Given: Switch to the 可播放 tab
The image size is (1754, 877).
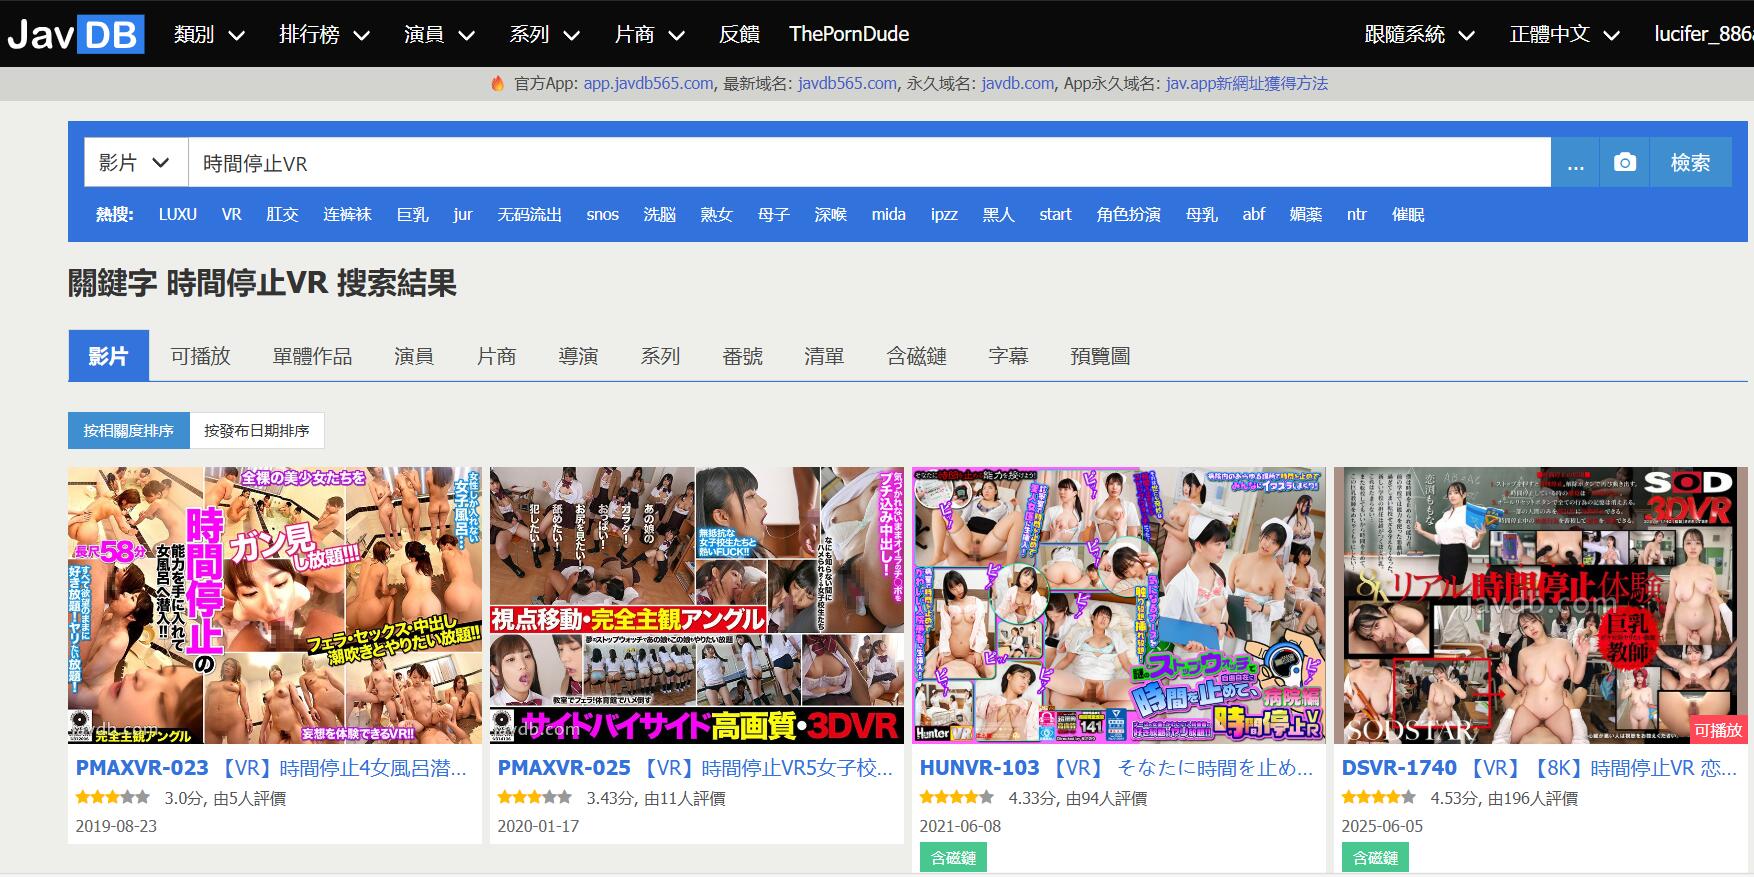Looking at the screenshot, I should tap(200, 356).
